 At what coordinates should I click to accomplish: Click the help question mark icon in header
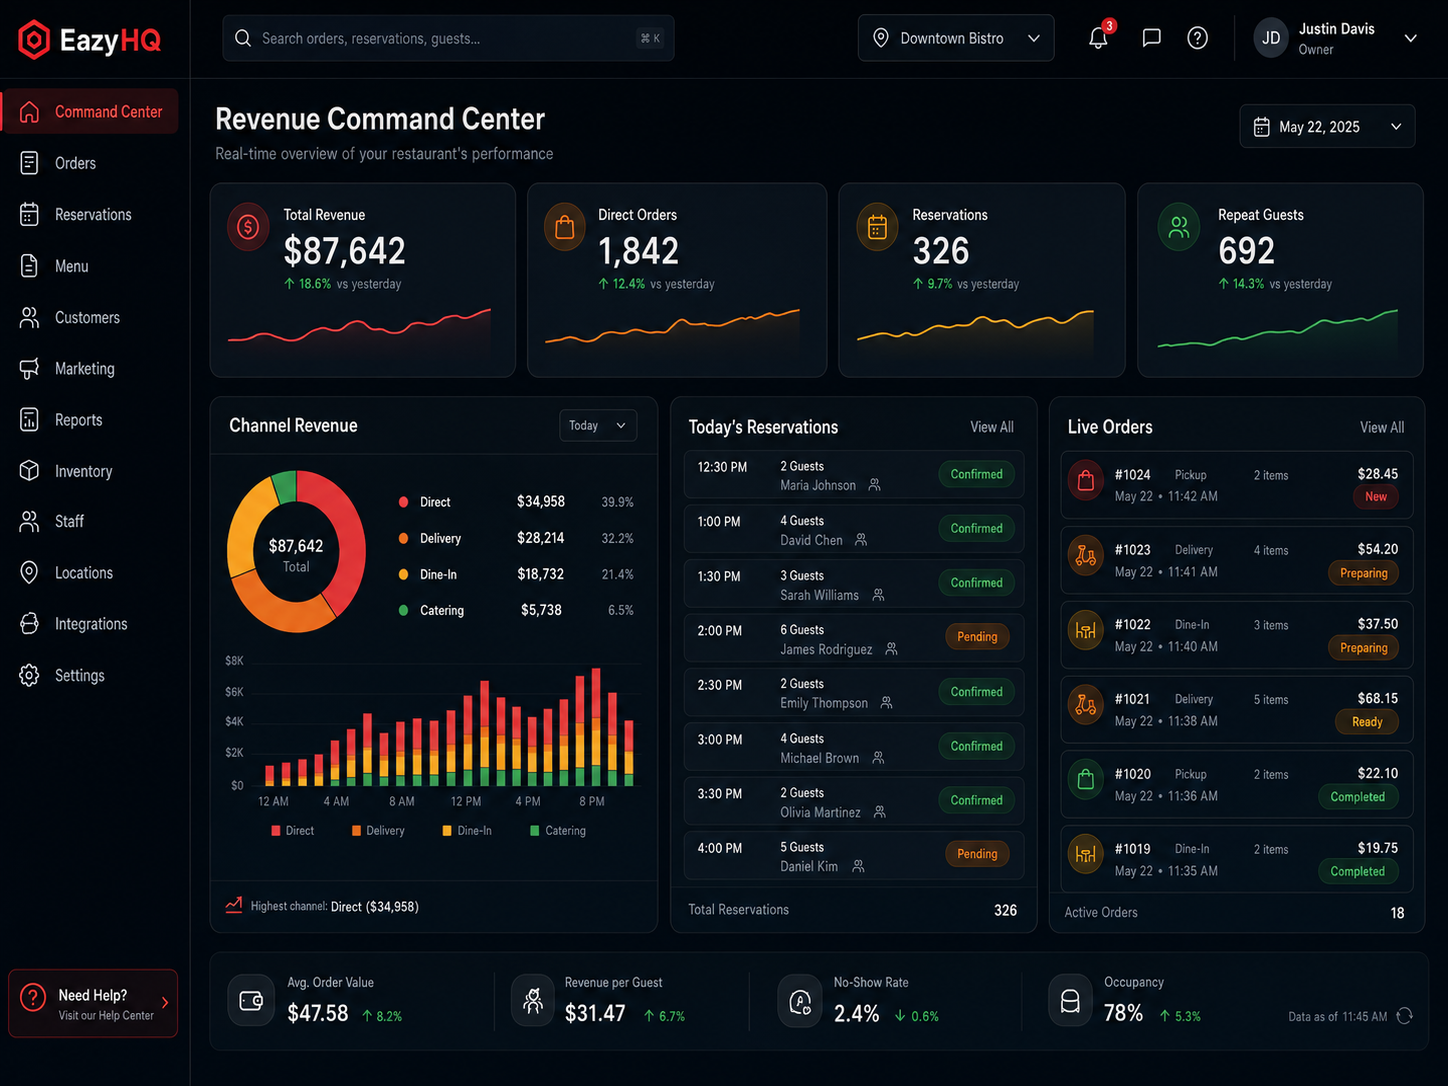[1197, 38]
